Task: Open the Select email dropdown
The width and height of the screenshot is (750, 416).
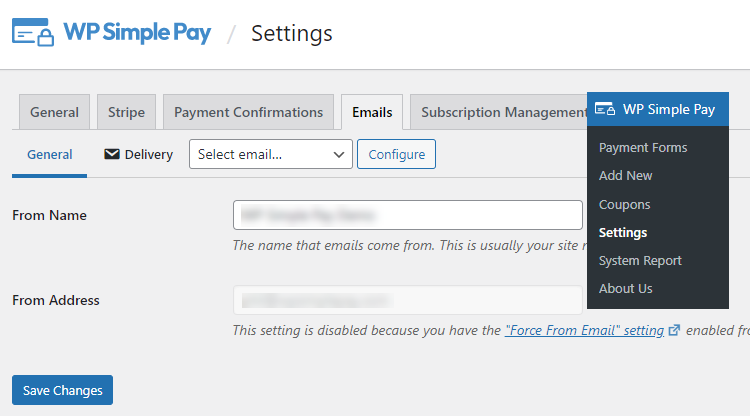Action: (x=271, y=154)
